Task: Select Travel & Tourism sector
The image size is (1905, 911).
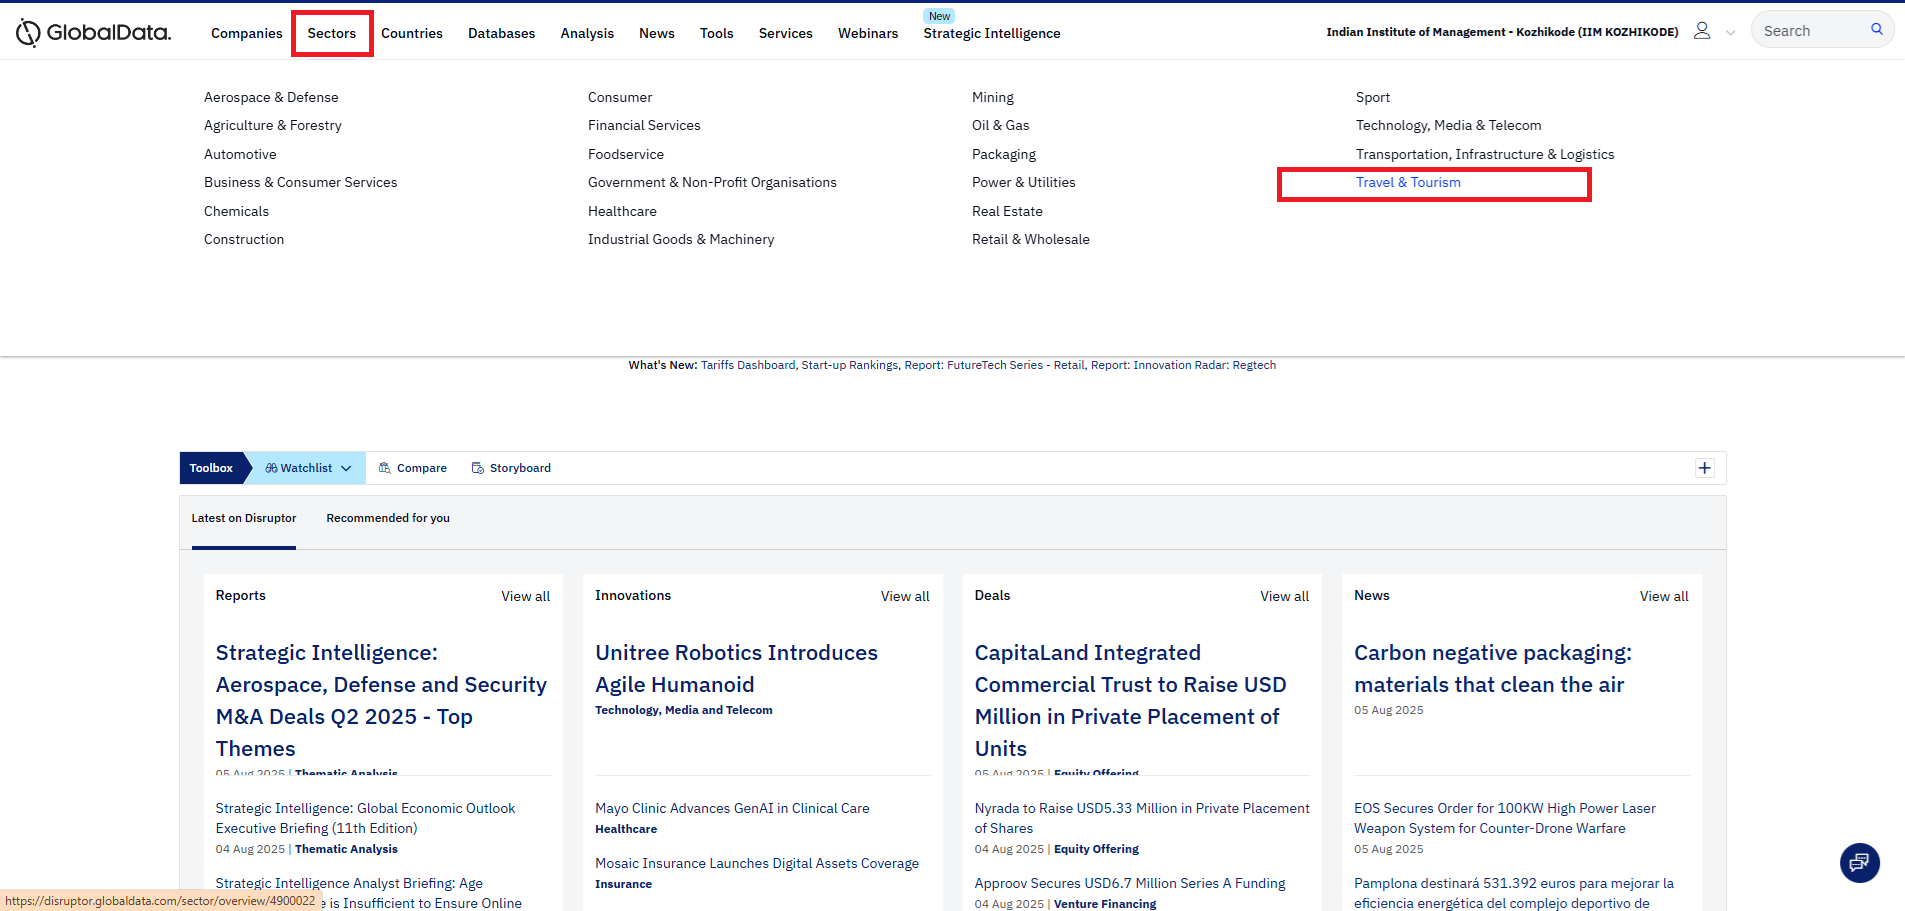Action: point(1407,182)
